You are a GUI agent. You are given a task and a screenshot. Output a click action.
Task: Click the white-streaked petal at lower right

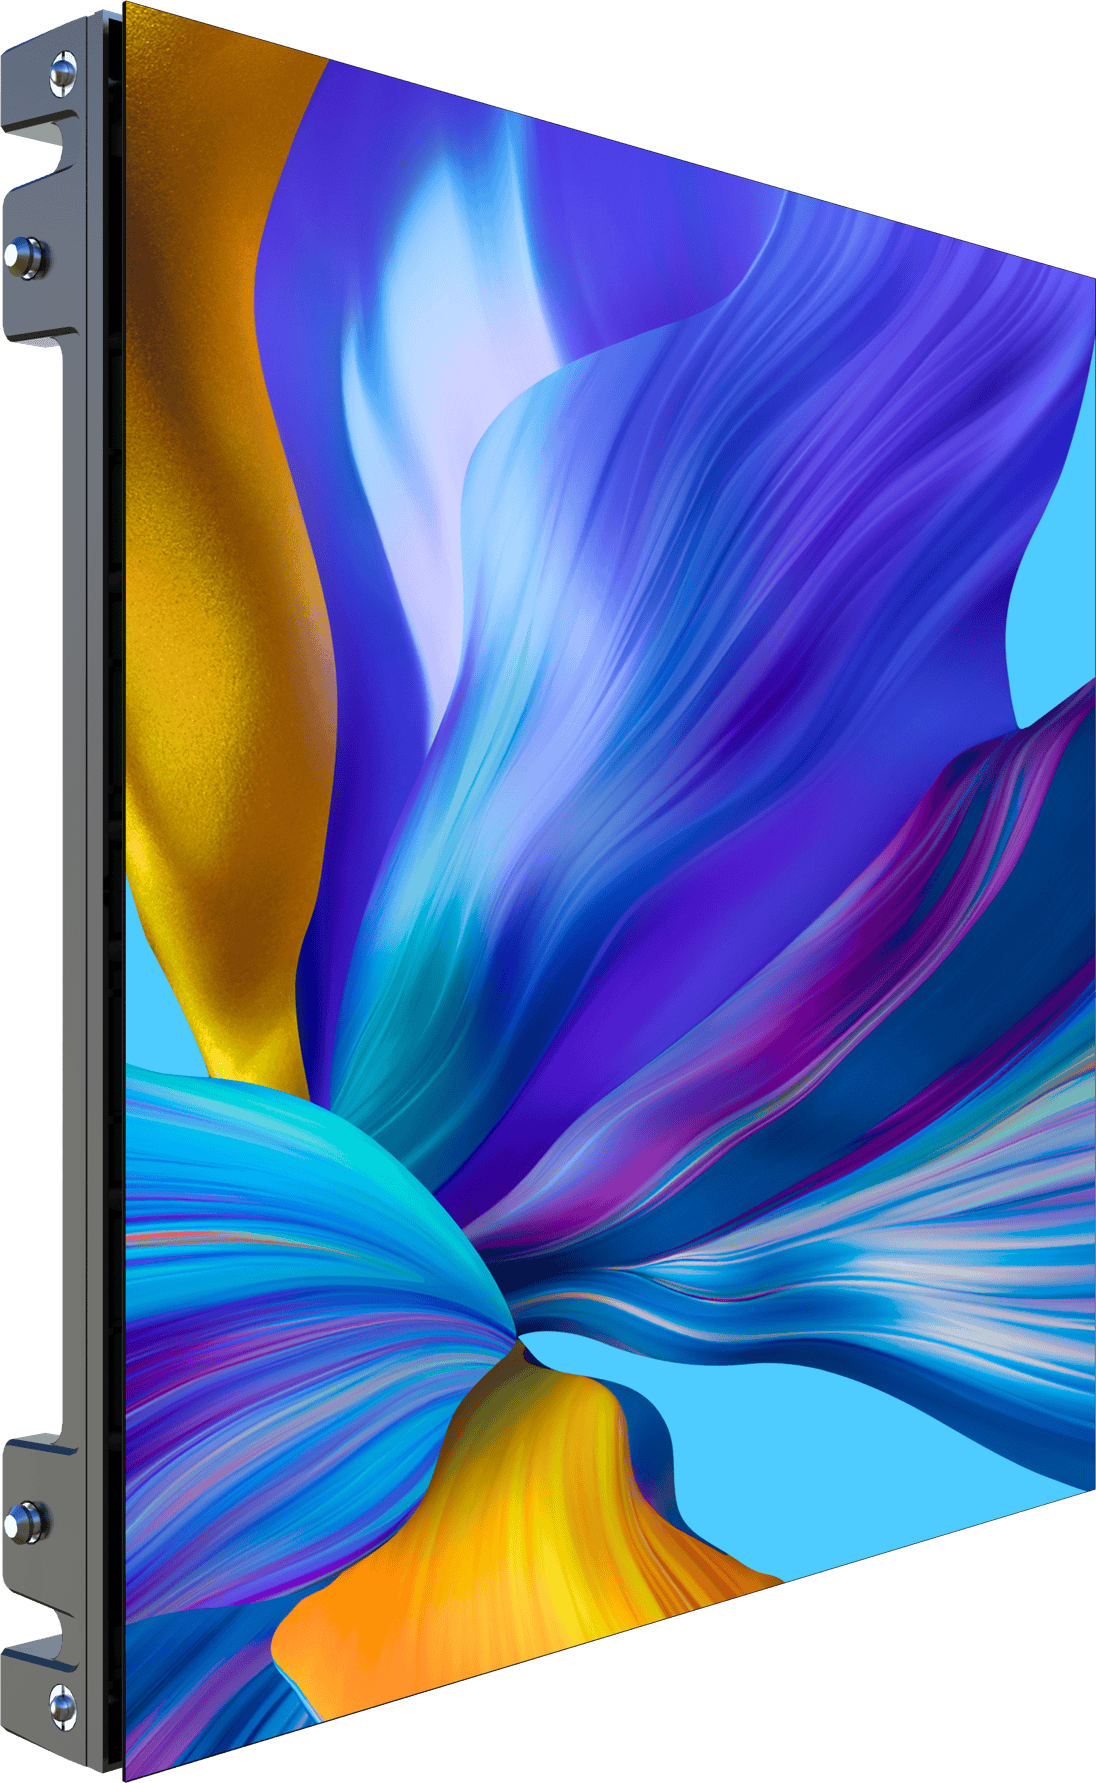click(900, 1250)
